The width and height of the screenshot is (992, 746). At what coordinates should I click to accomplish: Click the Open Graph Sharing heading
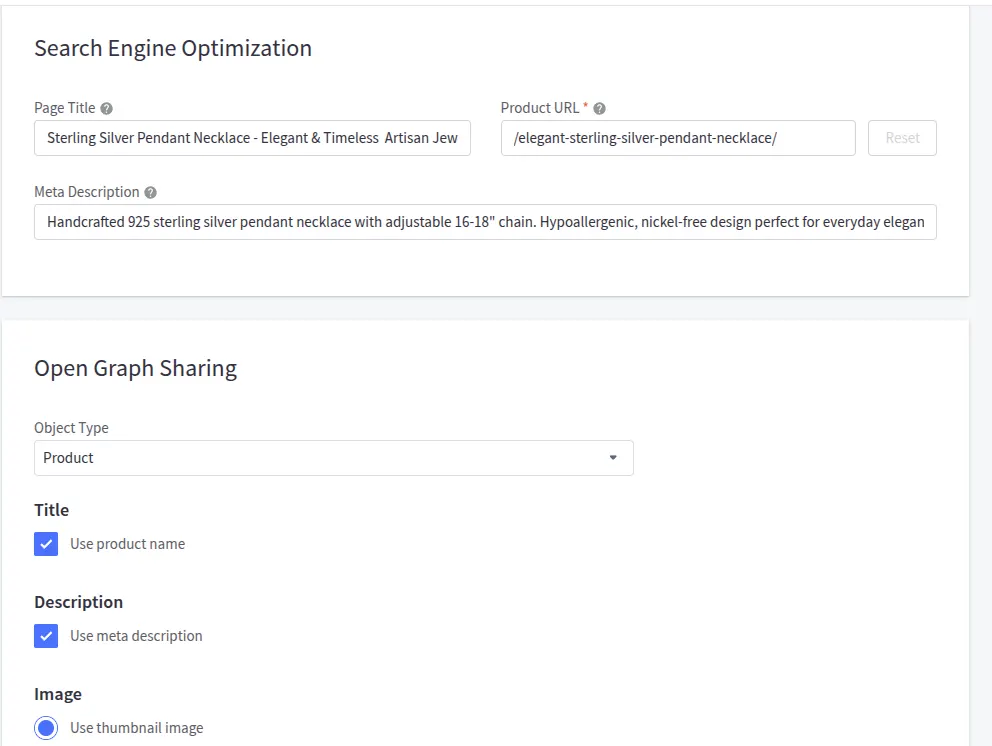pos(135,368)
